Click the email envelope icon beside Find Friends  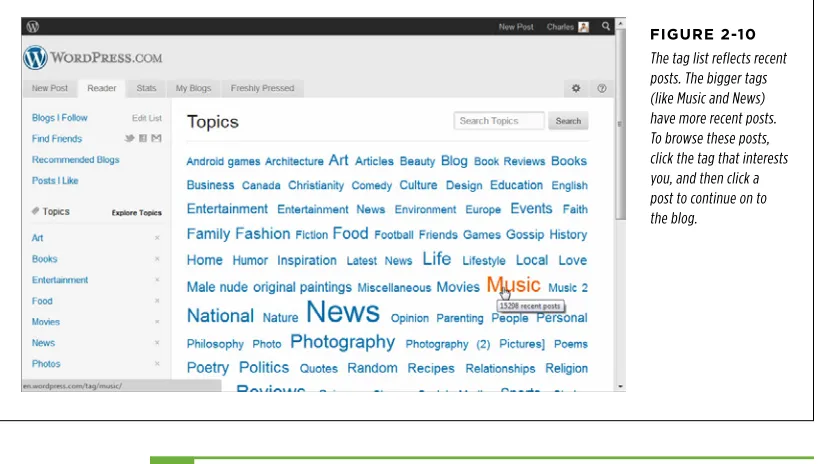(157, 138)
